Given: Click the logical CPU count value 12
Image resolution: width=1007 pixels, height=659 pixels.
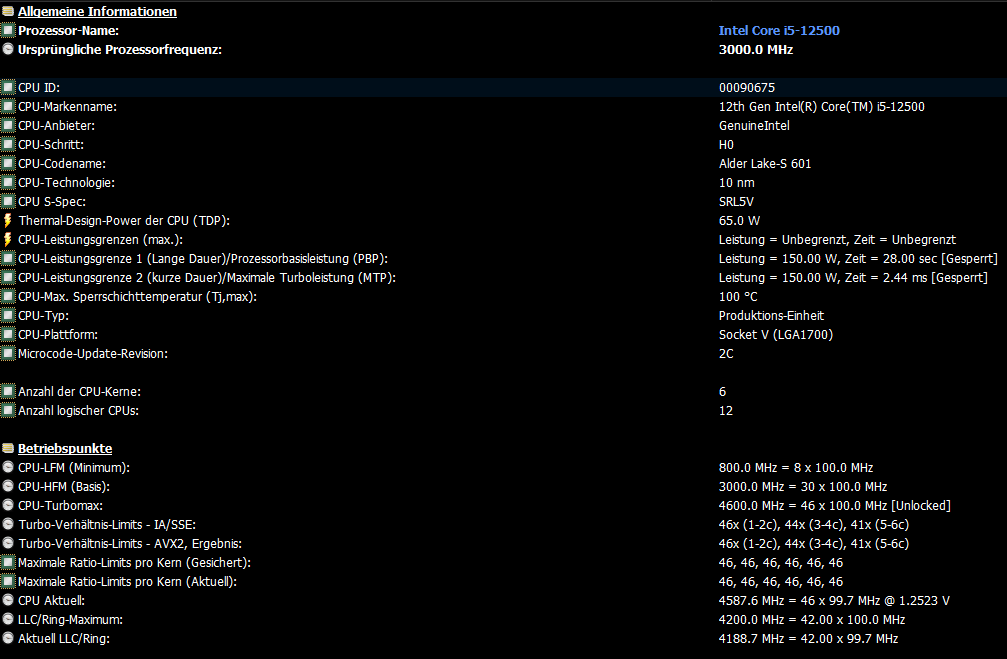Looking at the screenshot, I should pos(726,410).
